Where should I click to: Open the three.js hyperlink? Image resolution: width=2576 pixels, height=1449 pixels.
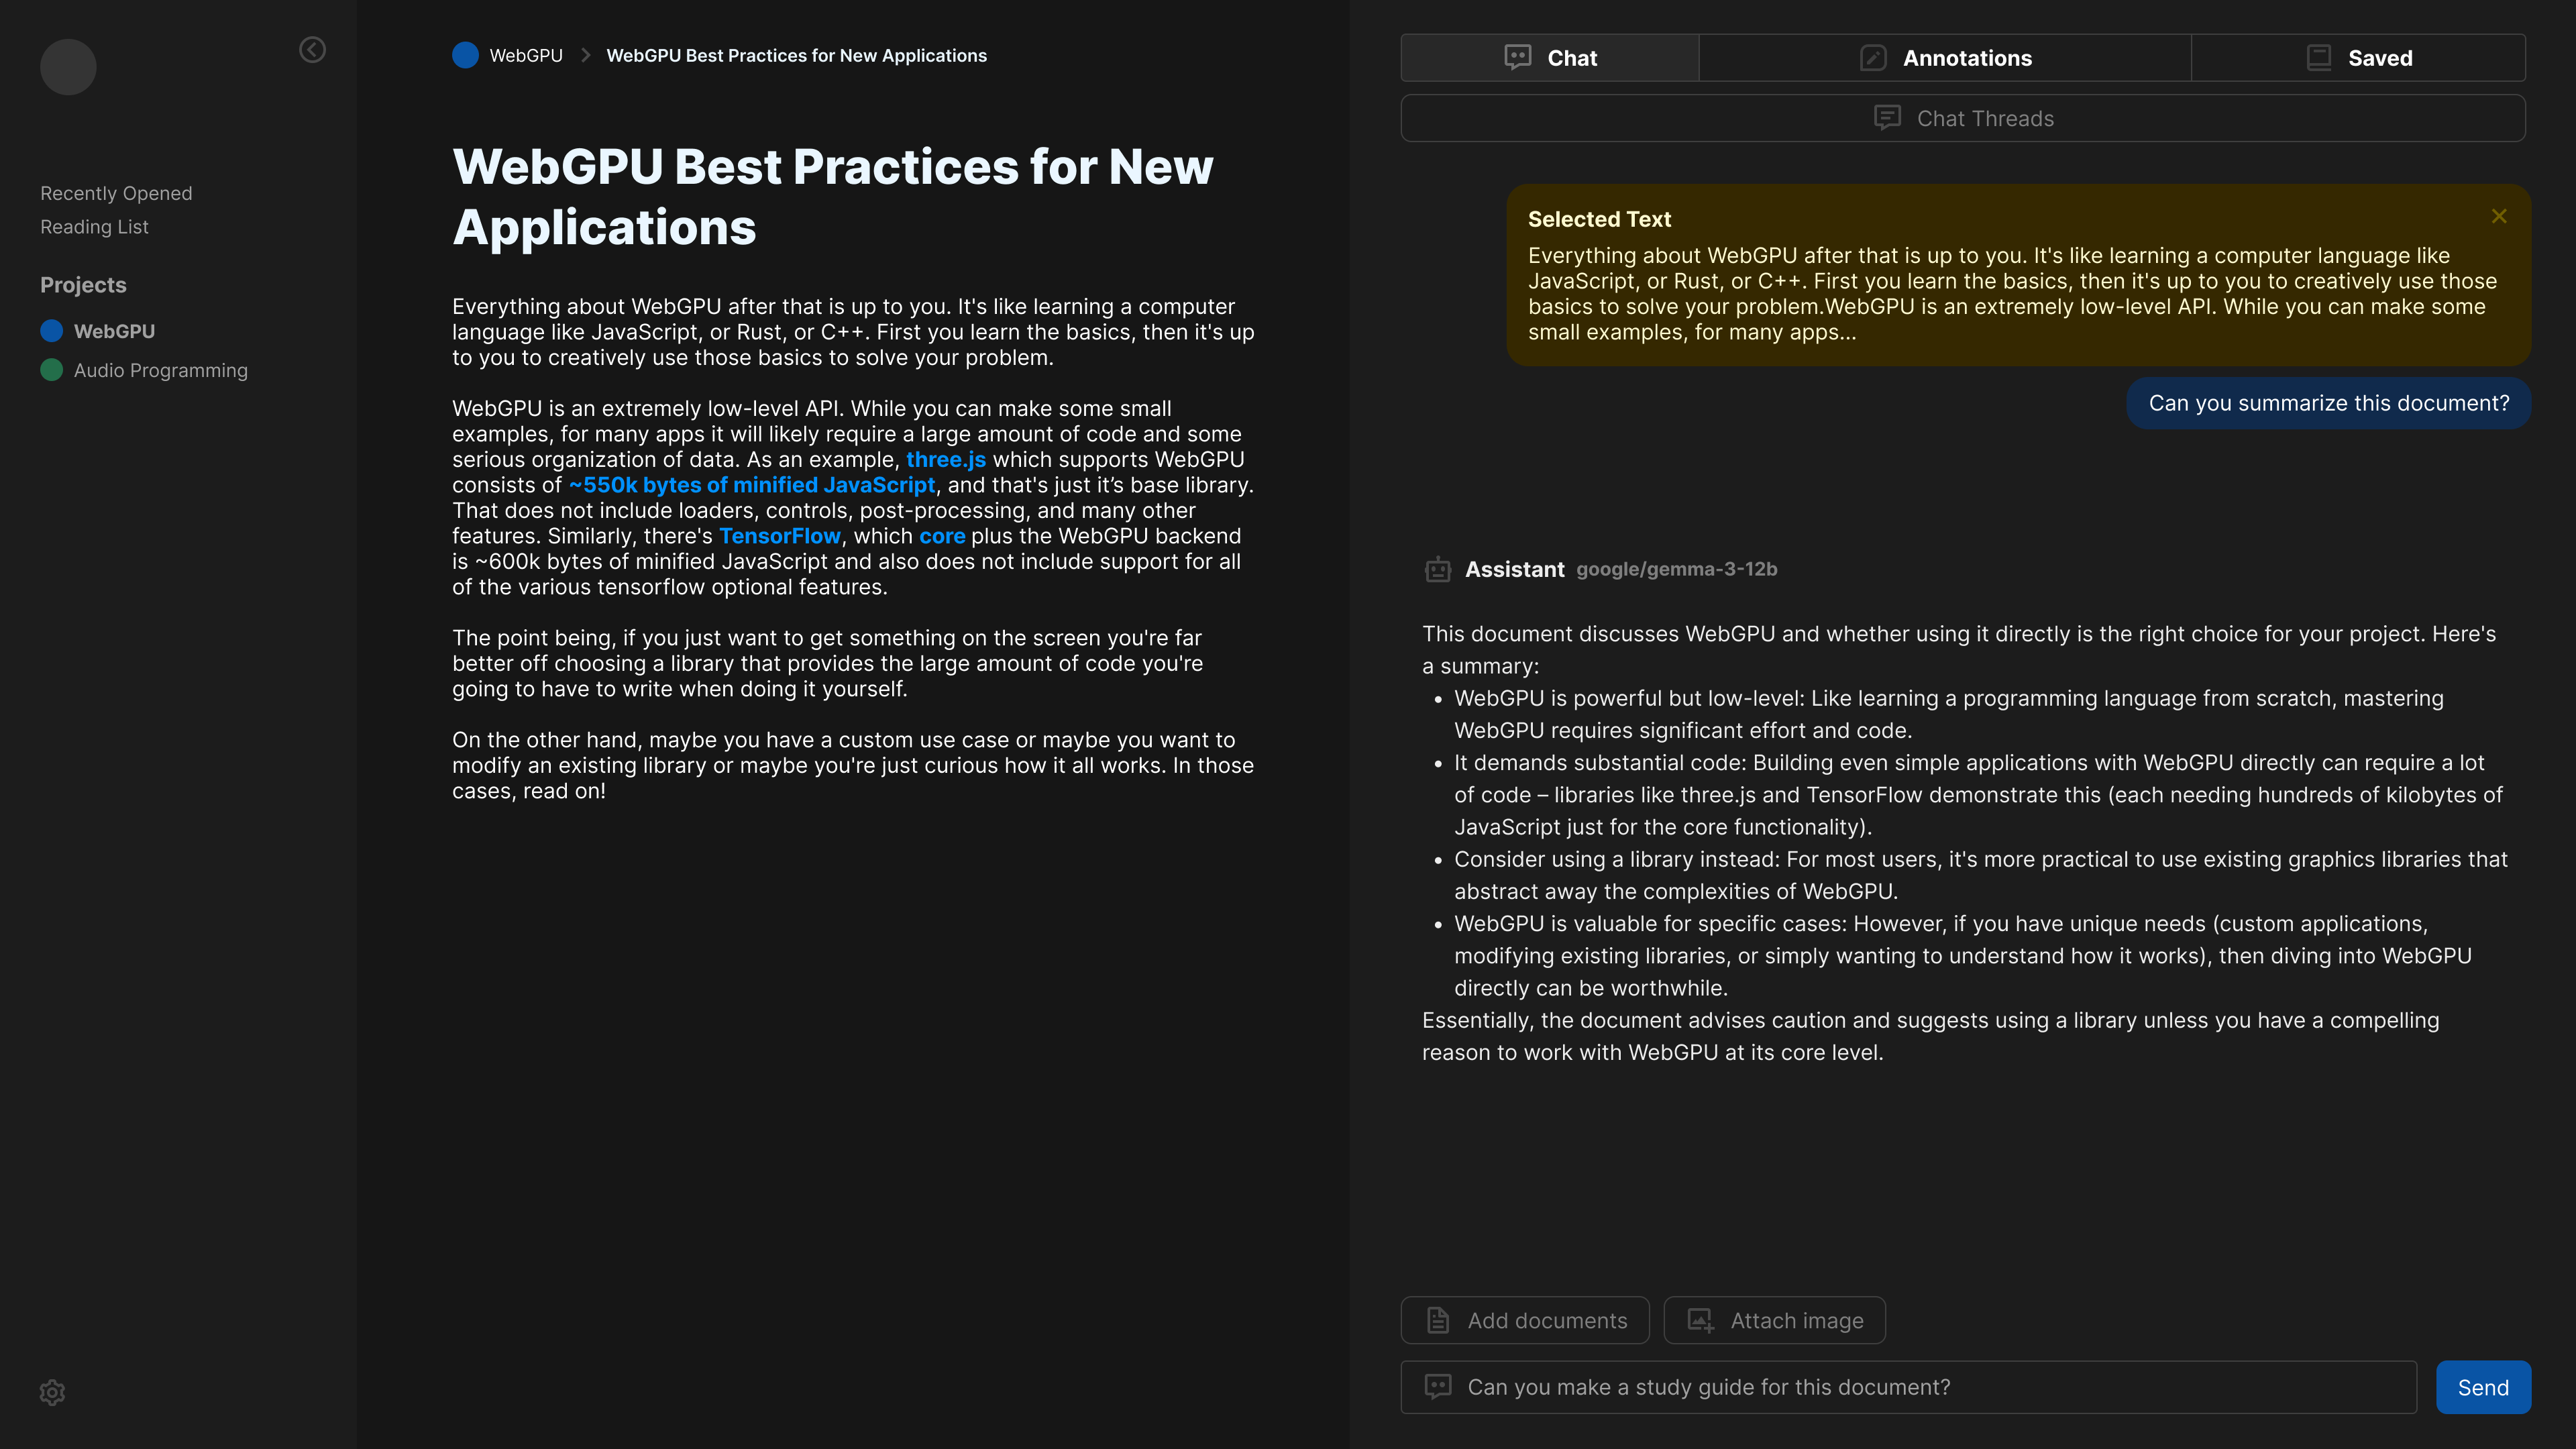(x=945, y=460)
